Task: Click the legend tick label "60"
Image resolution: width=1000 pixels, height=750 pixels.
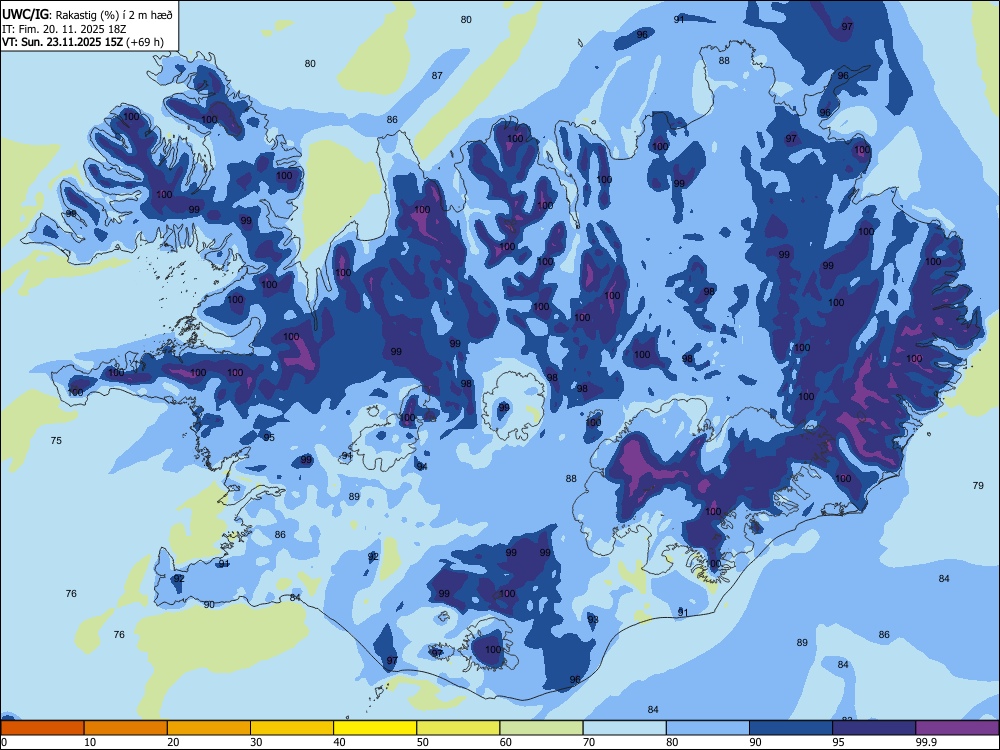Action: point(506,742)
